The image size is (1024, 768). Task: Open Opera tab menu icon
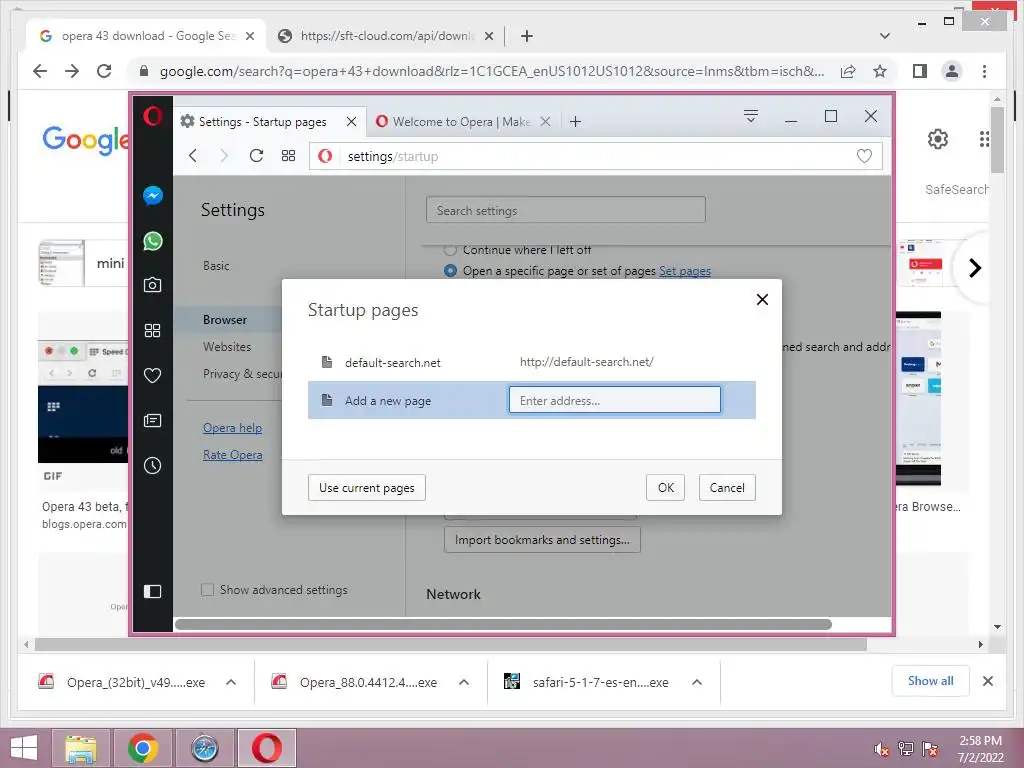tap(751, 116)
